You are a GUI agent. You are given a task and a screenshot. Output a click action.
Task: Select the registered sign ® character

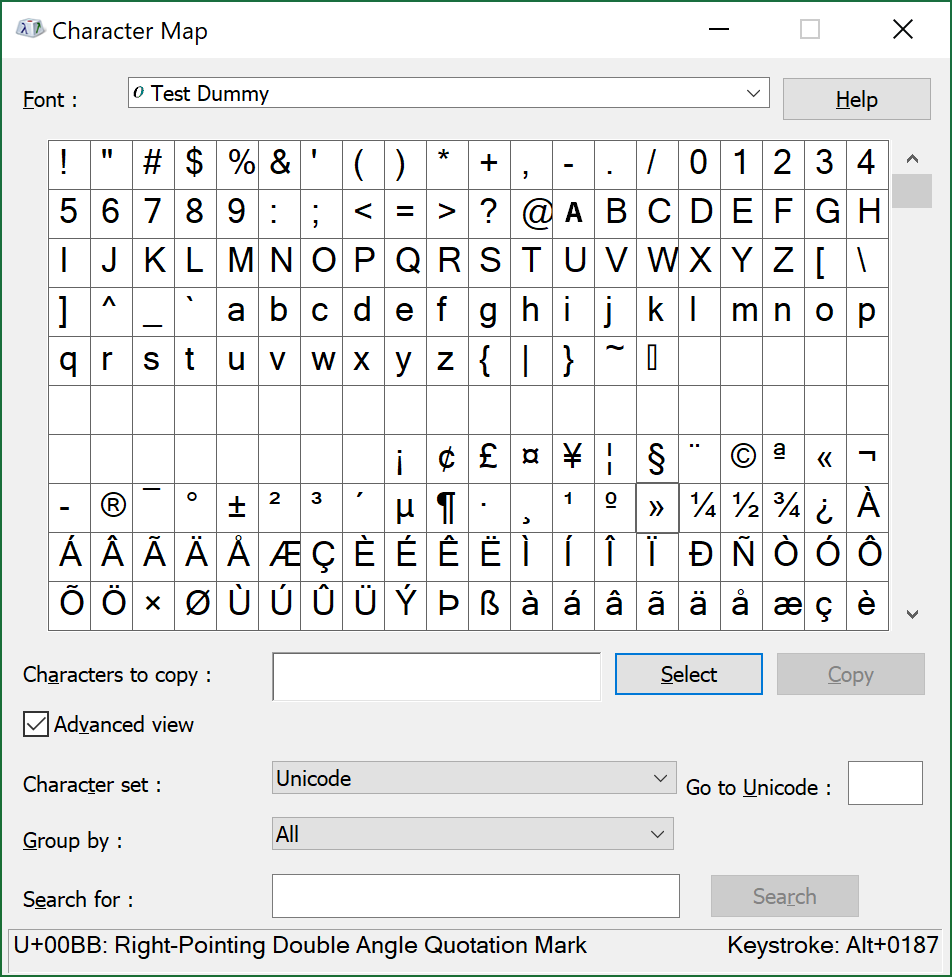112,508
